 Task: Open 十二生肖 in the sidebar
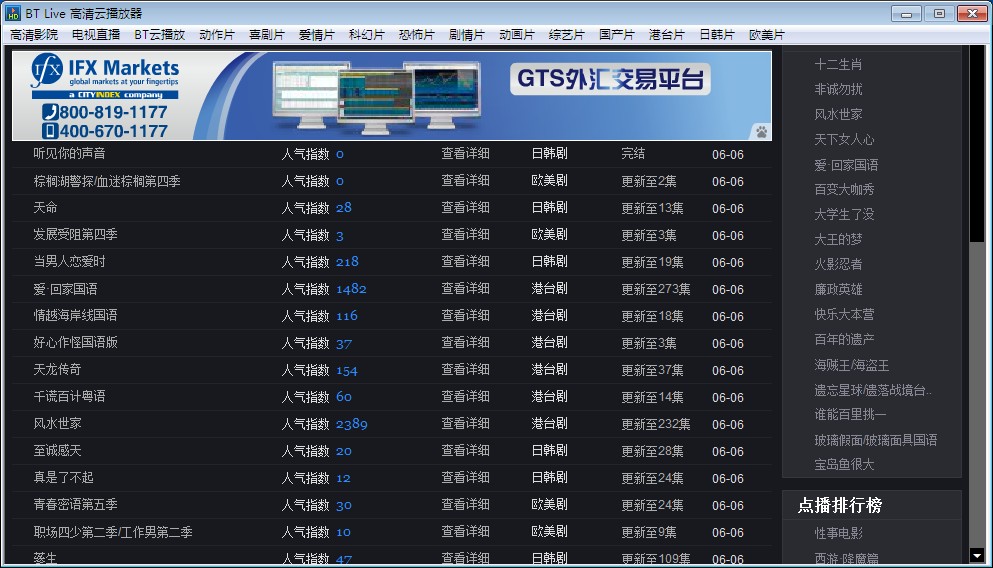[x=838, y=64]
